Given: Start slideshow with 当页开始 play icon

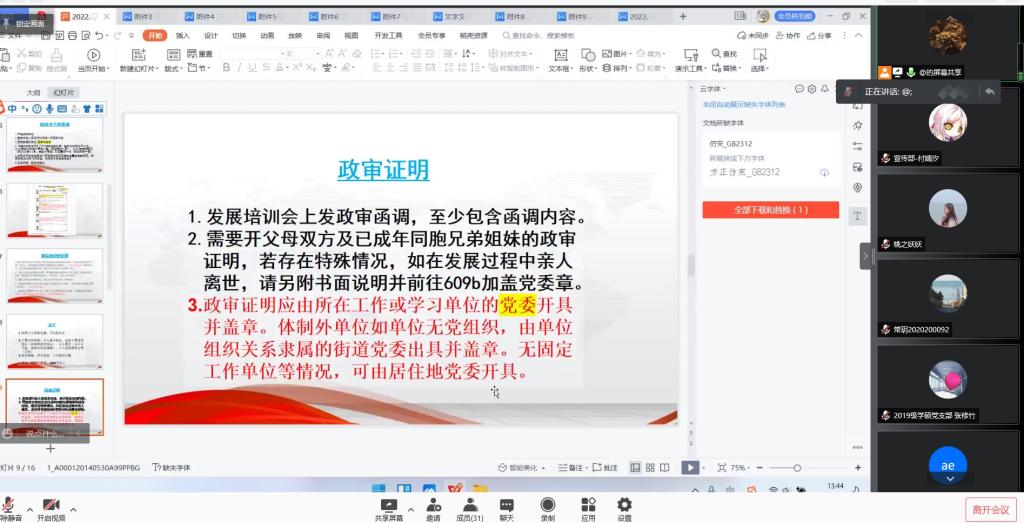Looking at the screenshot, I should [93, 55].
